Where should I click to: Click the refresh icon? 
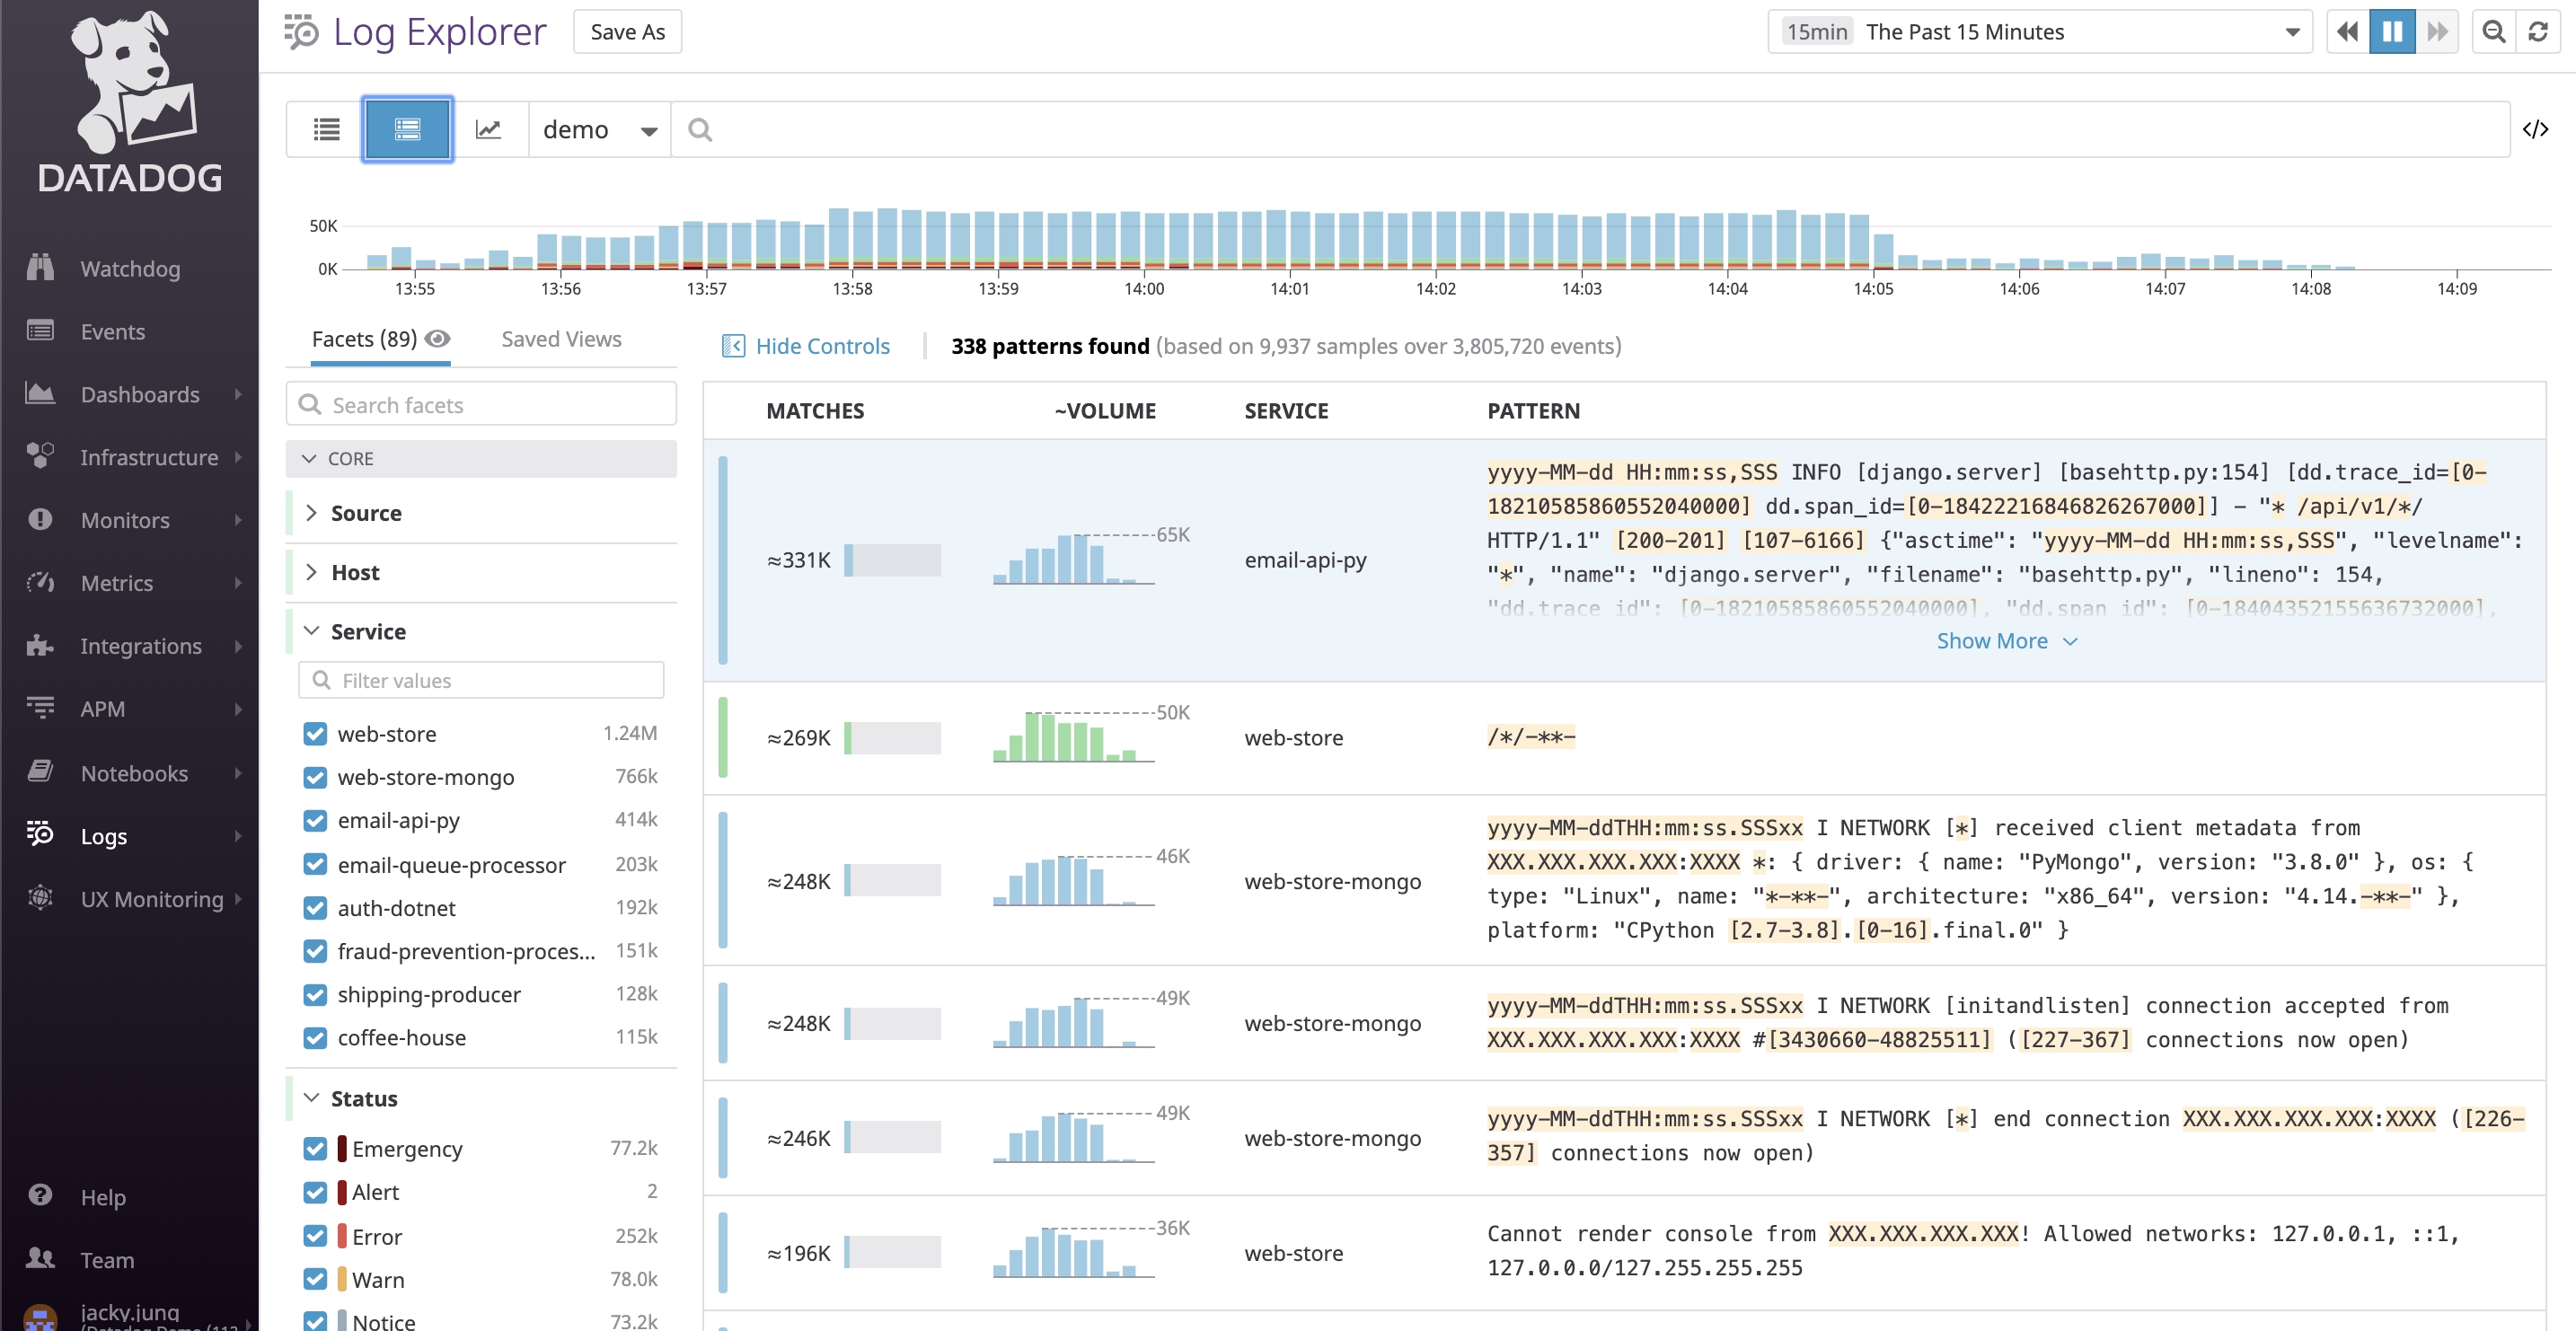pyautogui.click(x=2538, y=32)
